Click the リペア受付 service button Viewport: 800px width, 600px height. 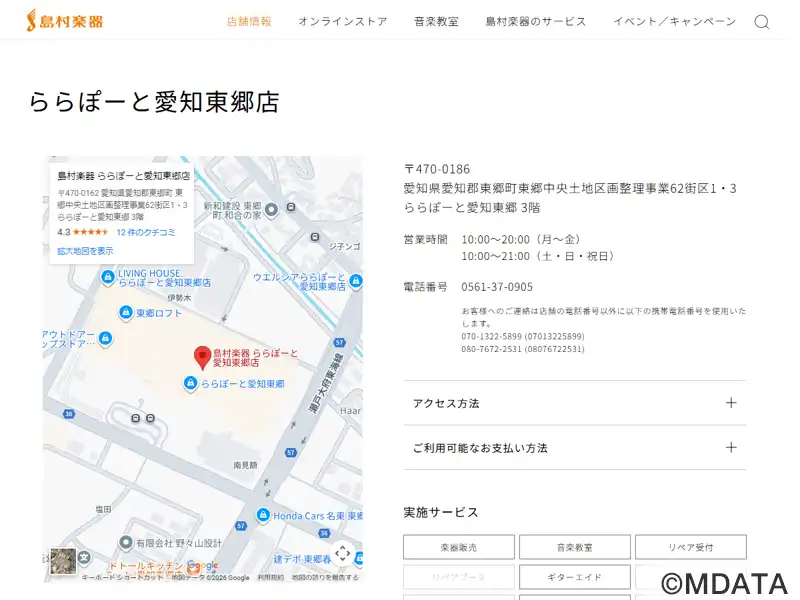tap(690, 548)
